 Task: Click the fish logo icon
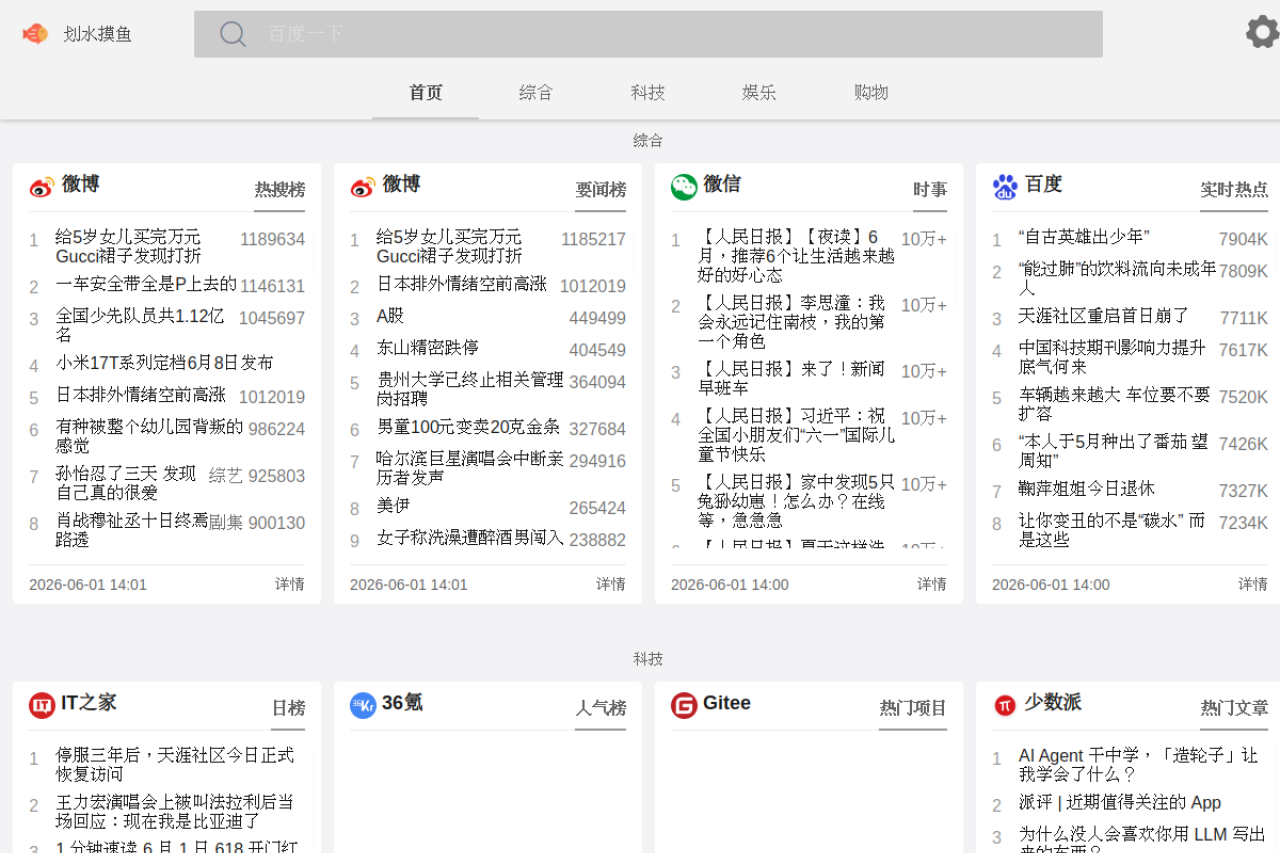tap(35, 34)
